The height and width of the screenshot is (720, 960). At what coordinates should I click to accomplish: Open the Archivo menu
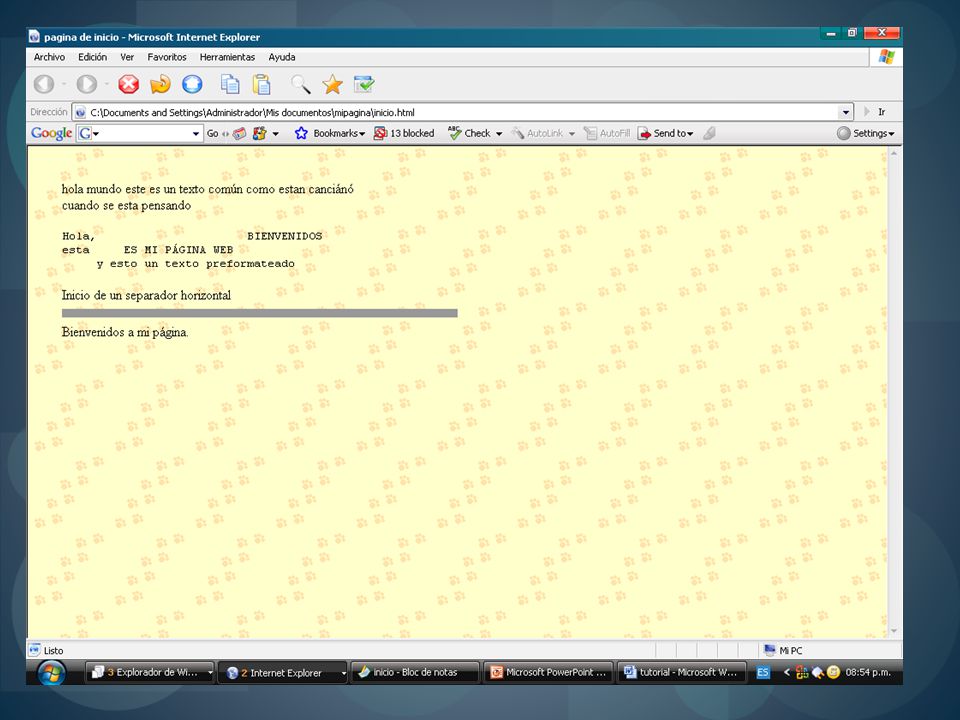coord(49,57)
